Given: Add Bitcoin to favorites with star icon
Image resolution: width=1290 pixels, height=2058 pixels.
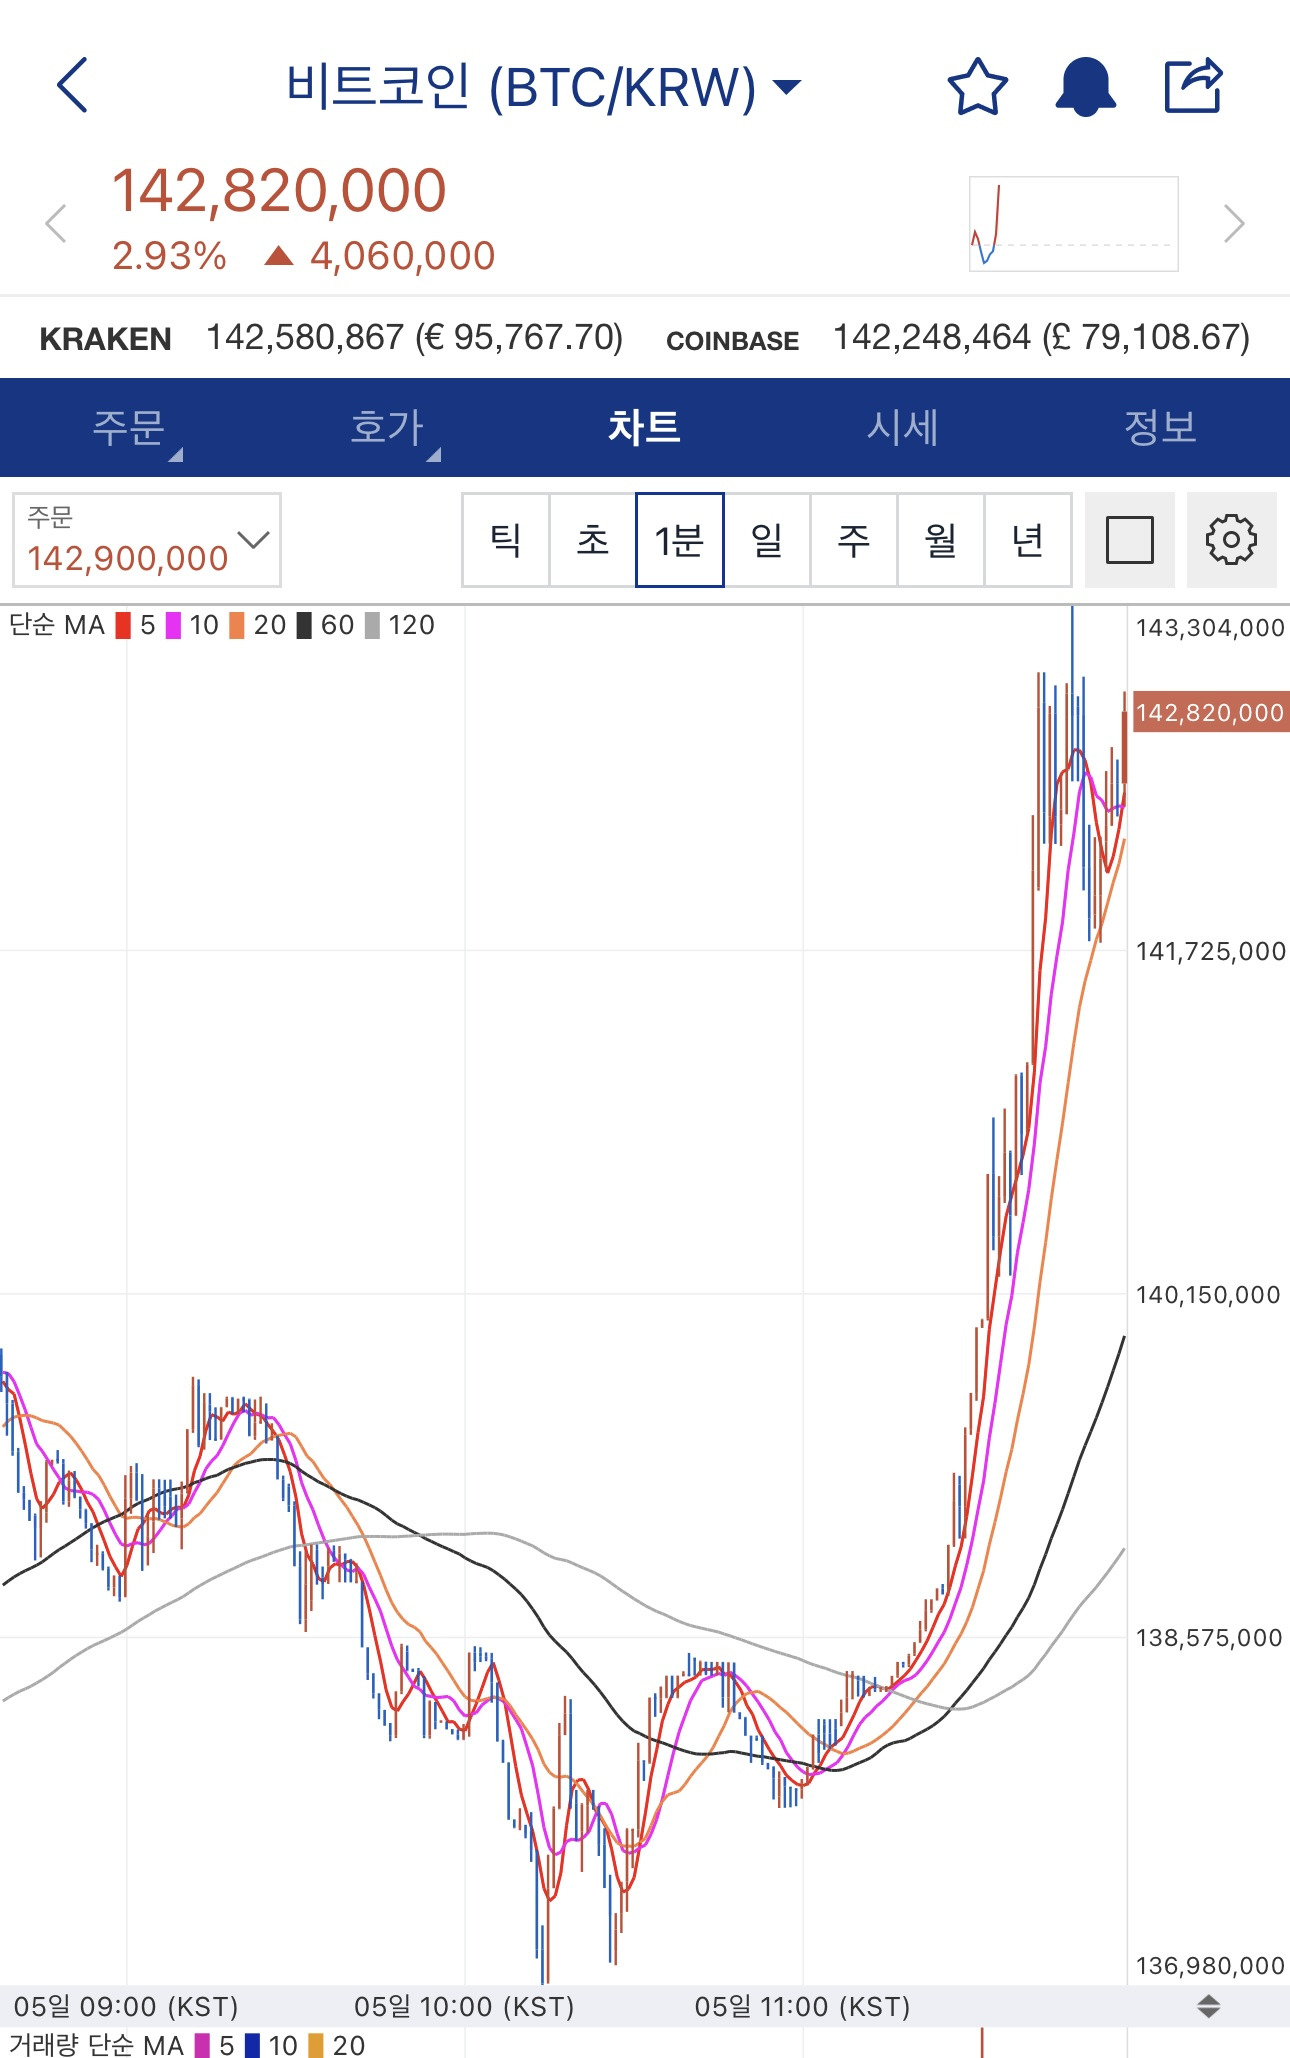Looking at the screenshot, I should pyautogui.click(x=977, y=87).
